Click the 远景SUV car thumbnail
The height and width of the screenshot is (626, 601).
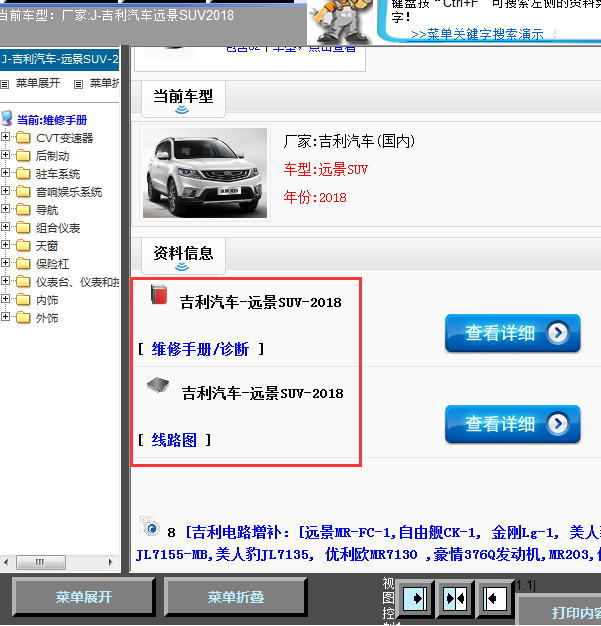pyautogui.click(x=205, y=173)
